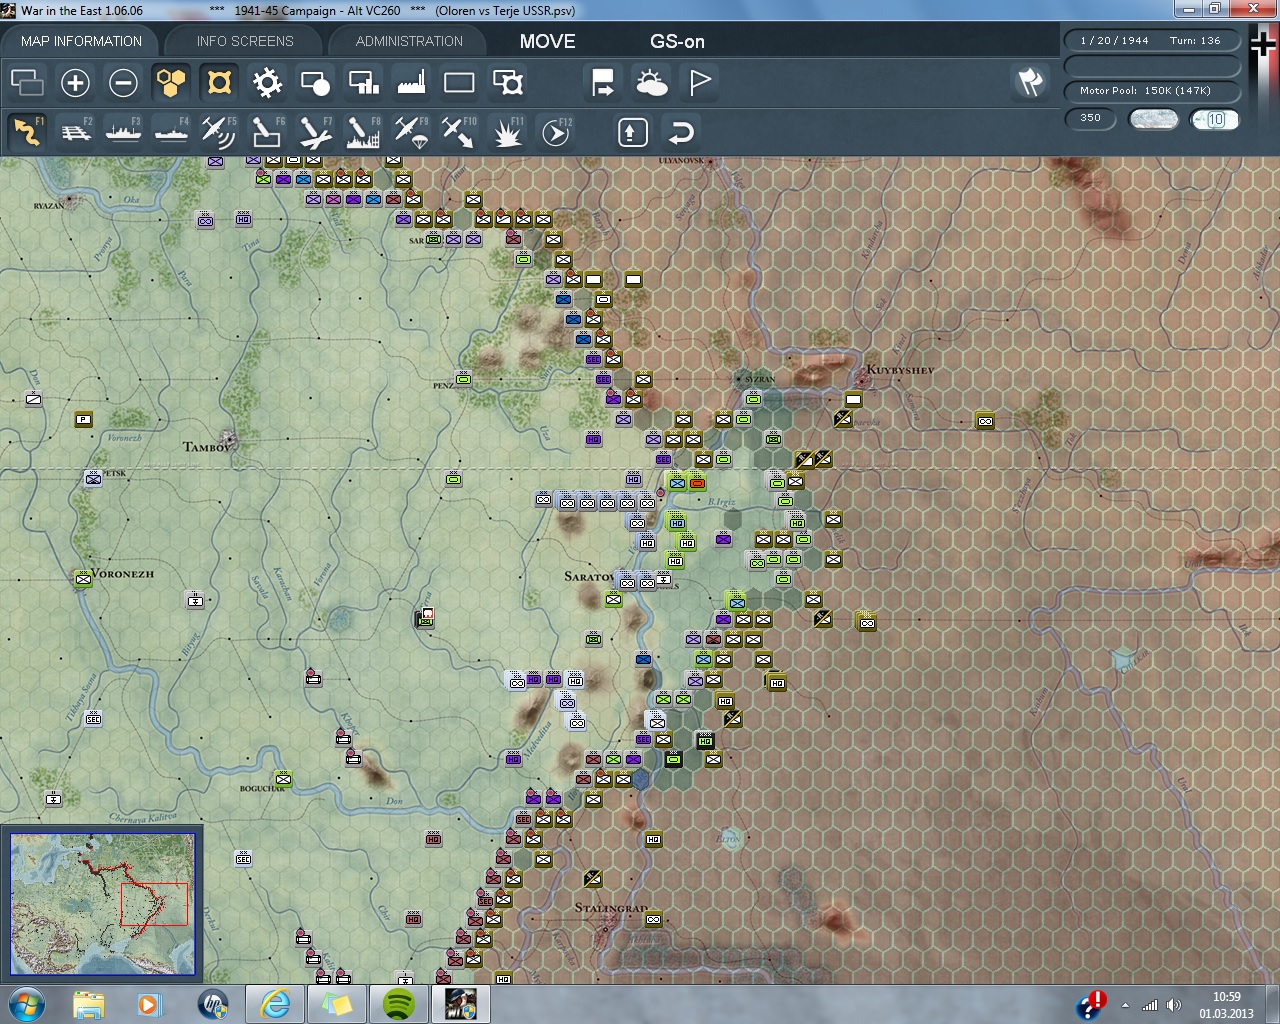This screenshot has height=1024, width=1280.
Task: Select the red unit counter near B.Irgiz
Action: [x=697, y=483]
